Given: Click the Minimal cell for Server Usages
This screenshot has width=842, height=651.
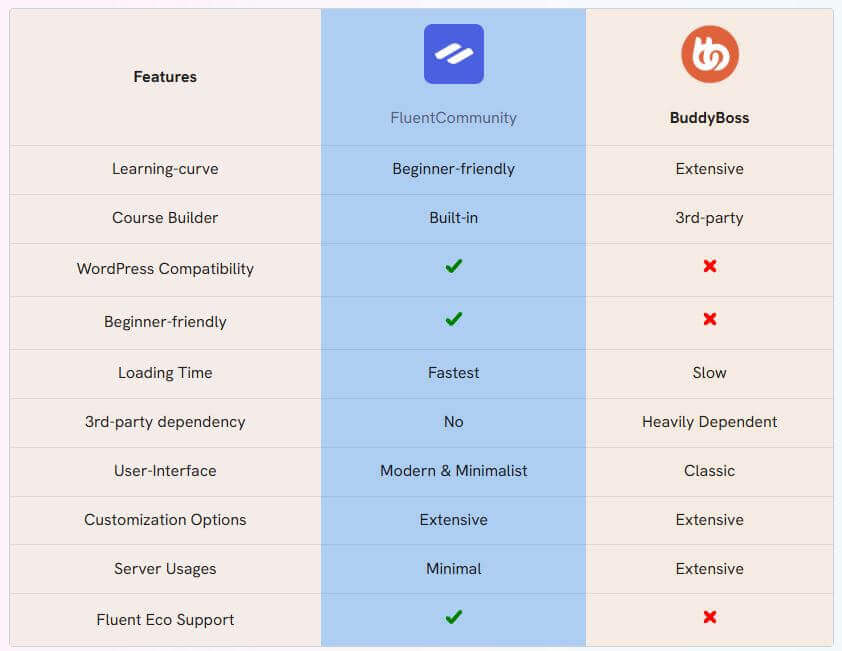Looking at the screenshot, I should click(x=454, y=569).
